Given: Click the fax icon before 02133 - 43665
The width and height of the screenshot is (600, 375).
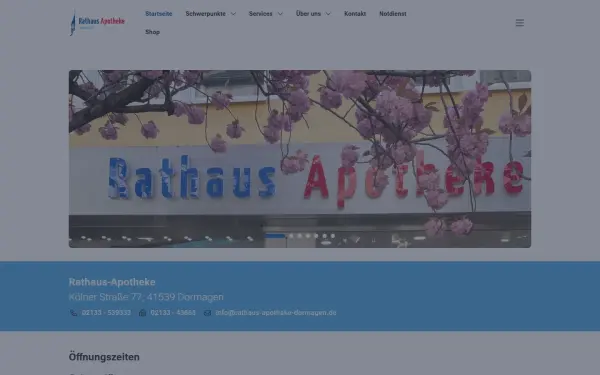Looking at the screenshot, I should [142, 313].
